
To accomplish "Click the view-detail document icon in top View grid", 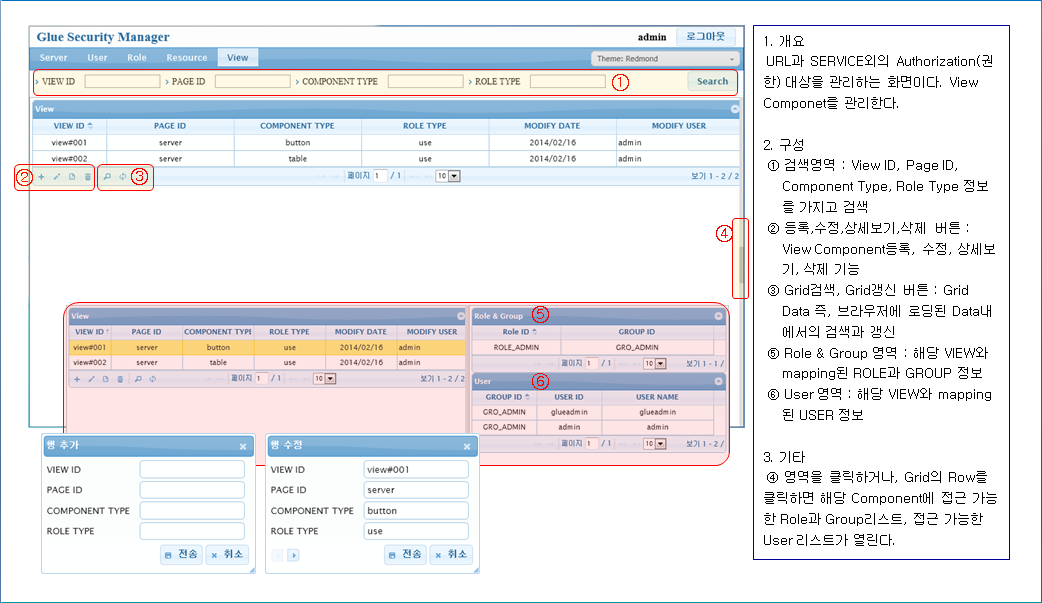I will point(72,177).
